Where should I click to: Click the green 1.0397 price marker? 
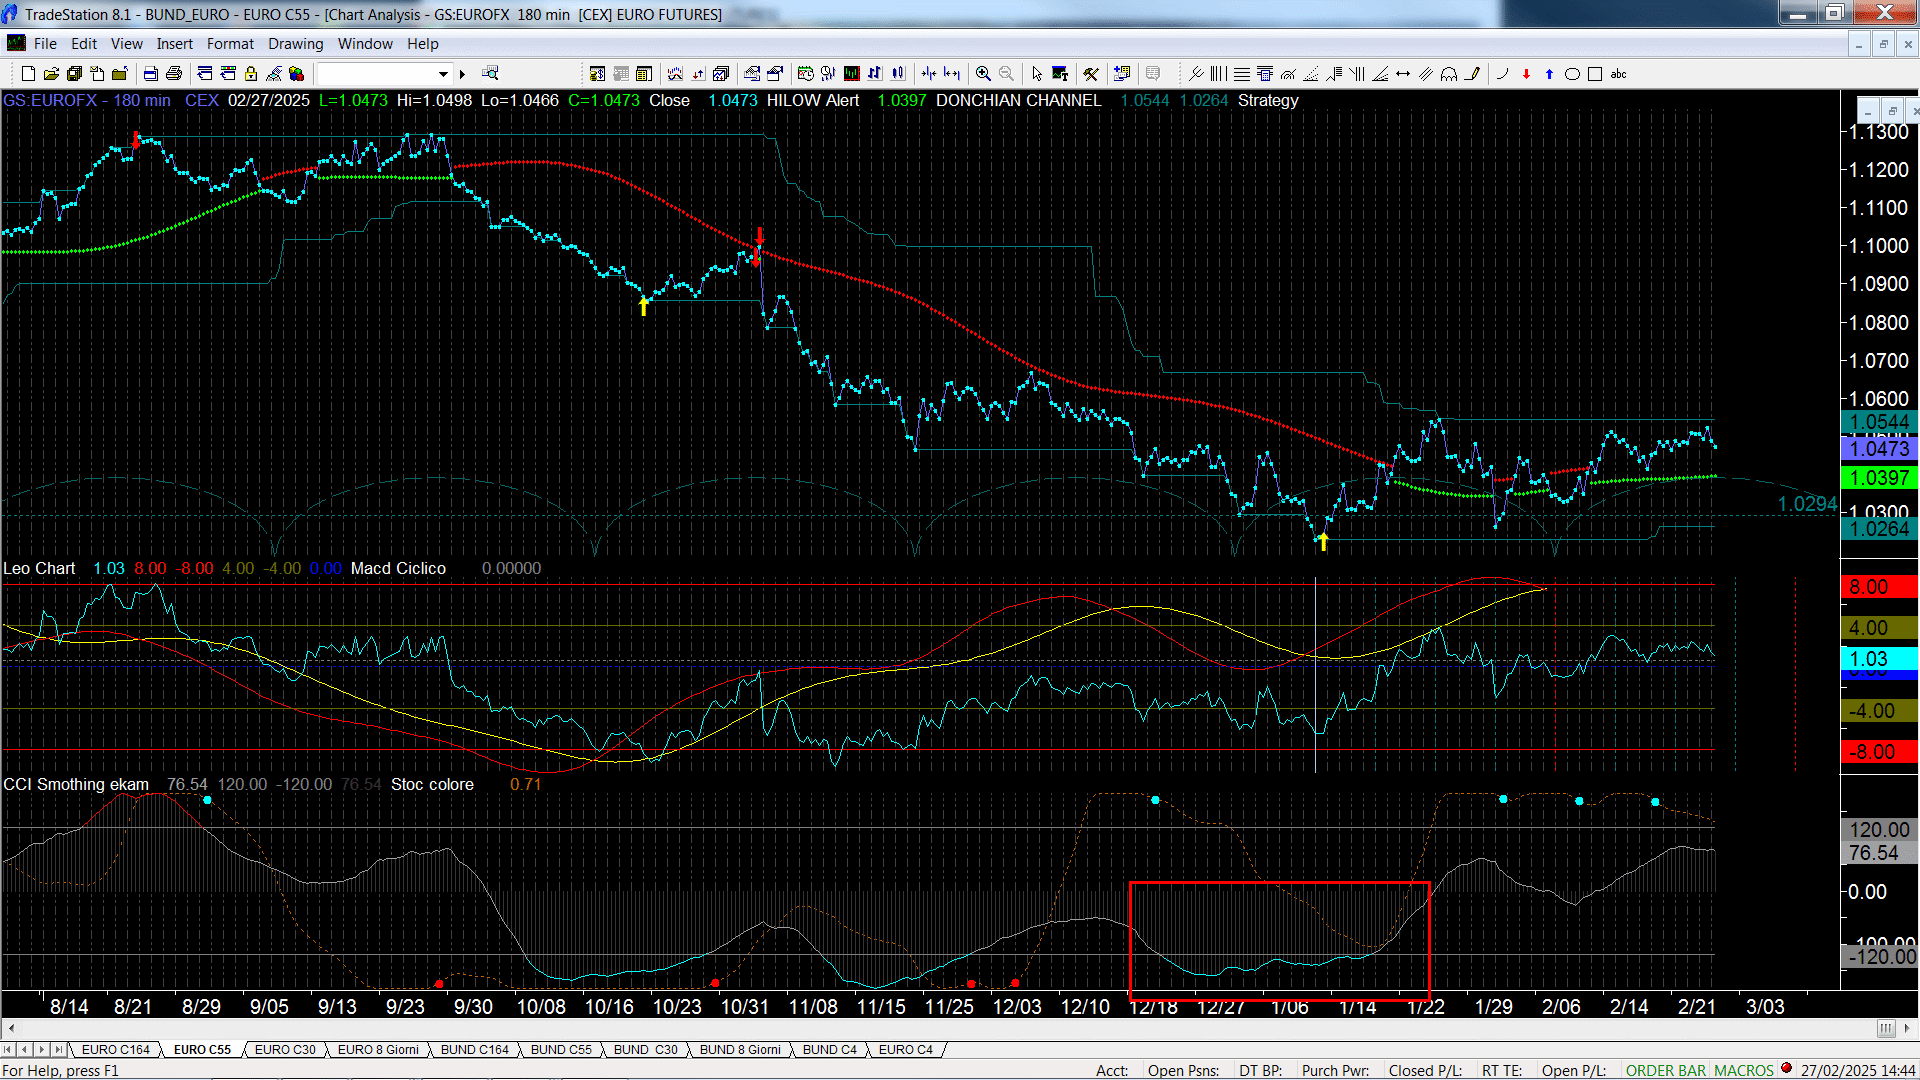1879,478
